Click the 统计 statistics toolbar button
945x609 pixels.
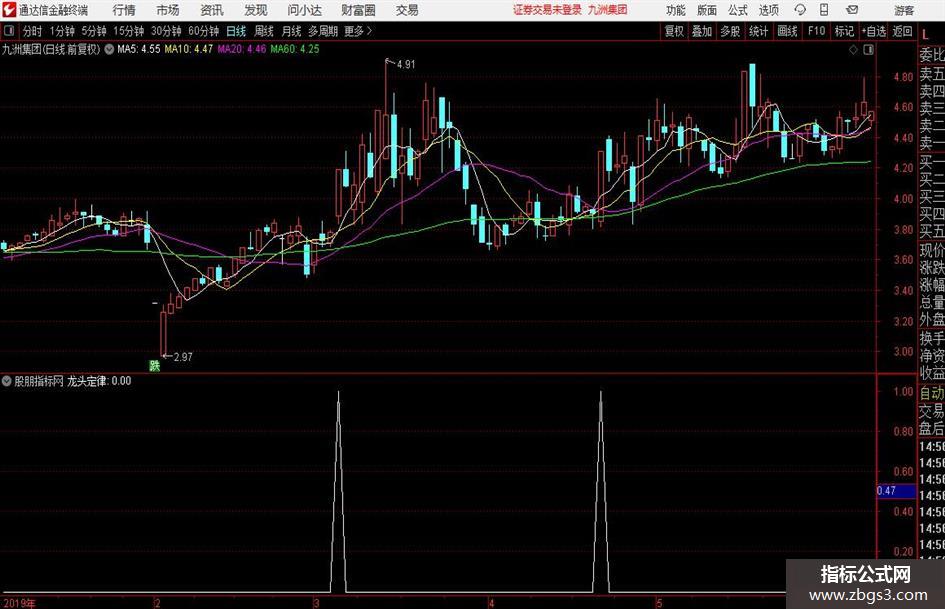pos(758,31)
